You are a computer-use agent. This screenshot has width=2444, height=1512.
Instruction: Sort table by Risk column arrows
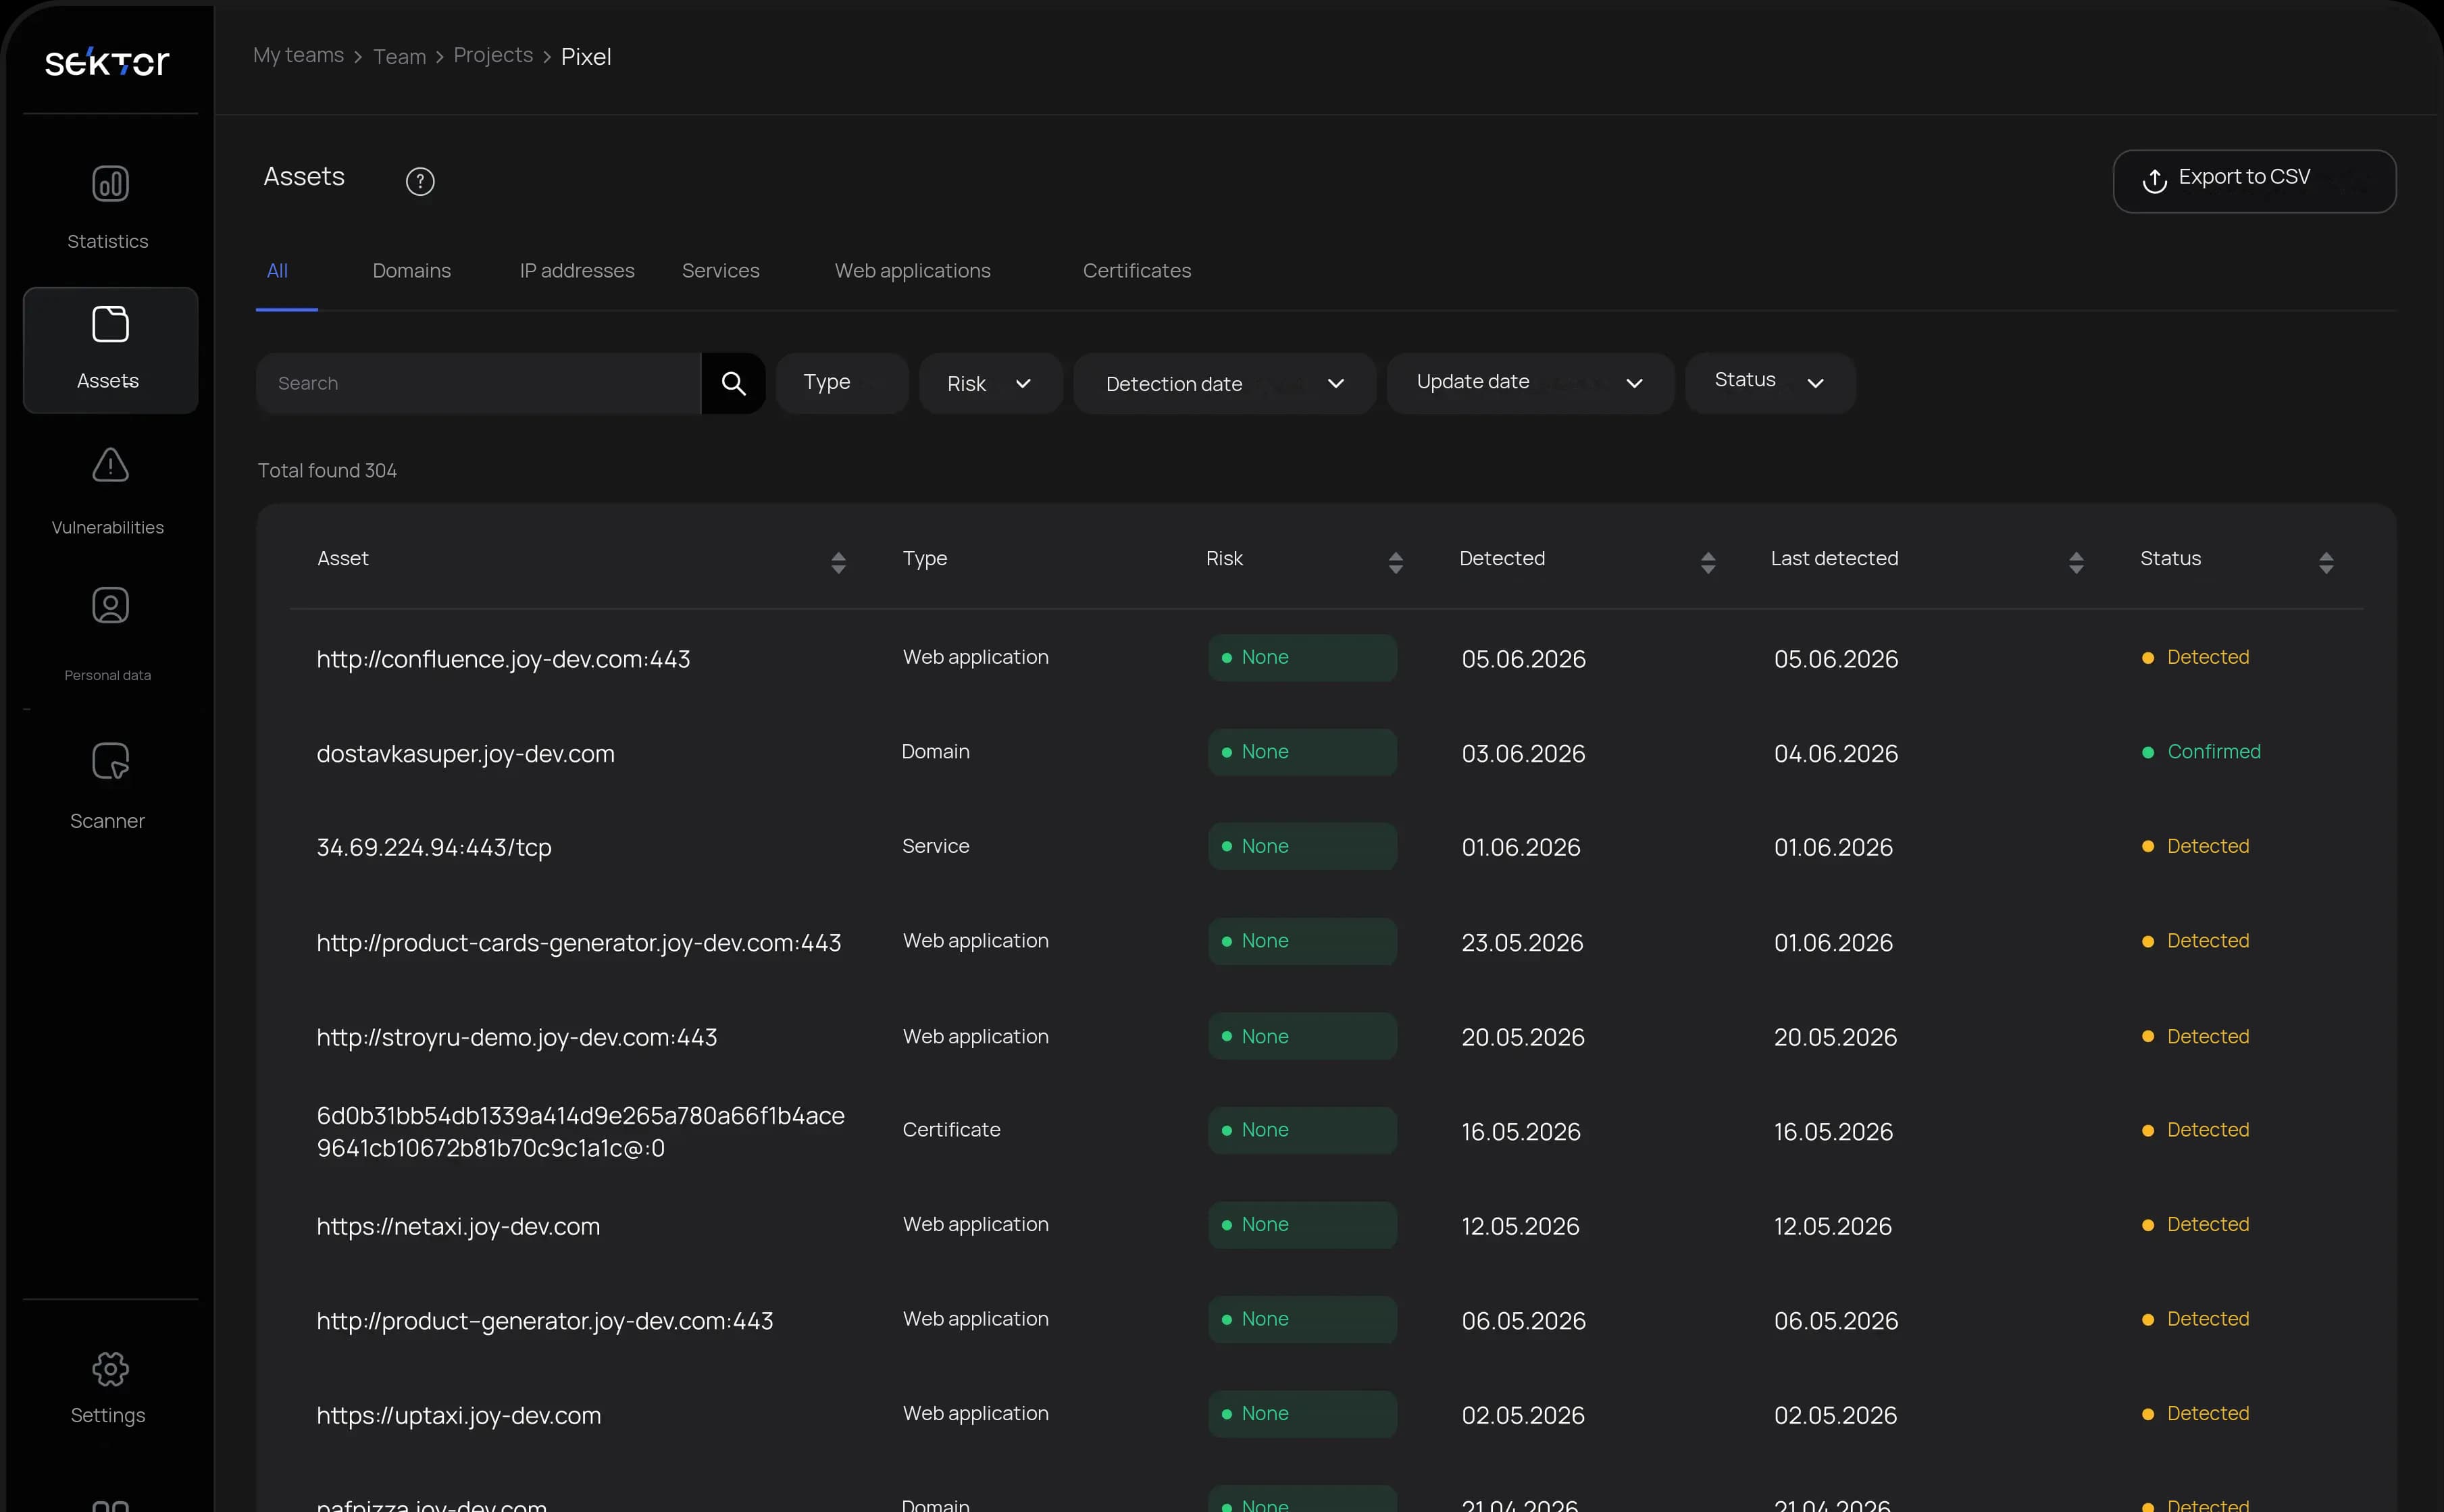tap(1395, 563)
